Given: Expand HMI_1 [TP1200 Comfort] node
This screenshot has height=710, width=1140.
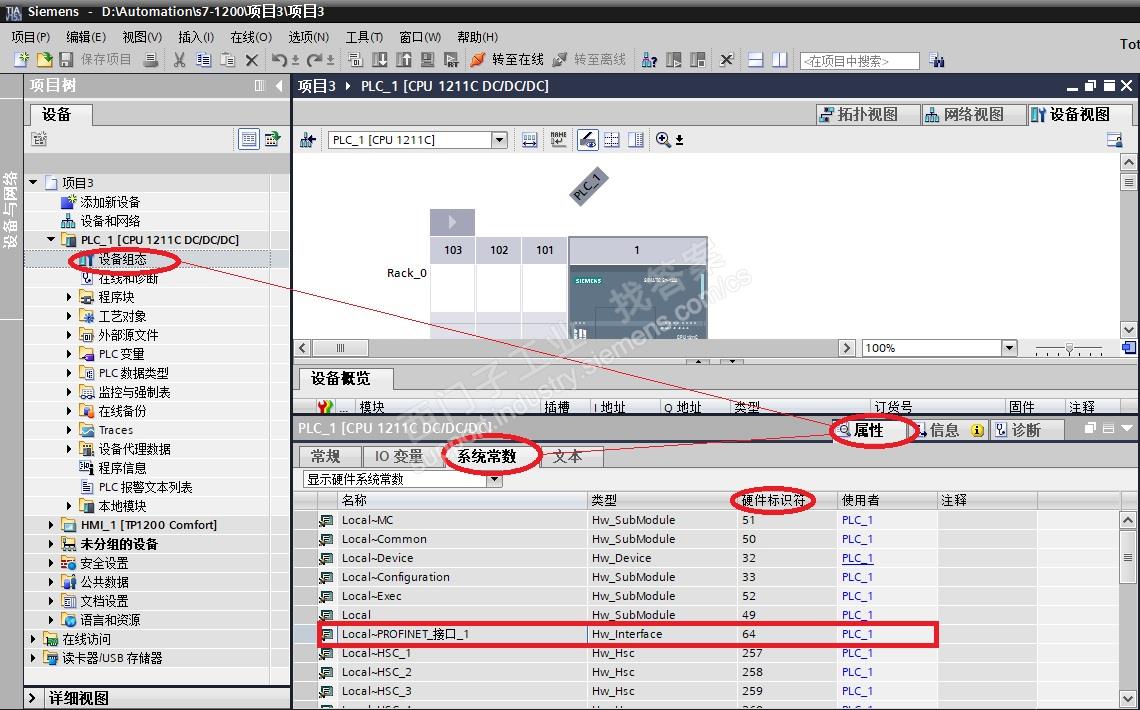Looking at the screenshot, I should (51, 524).
